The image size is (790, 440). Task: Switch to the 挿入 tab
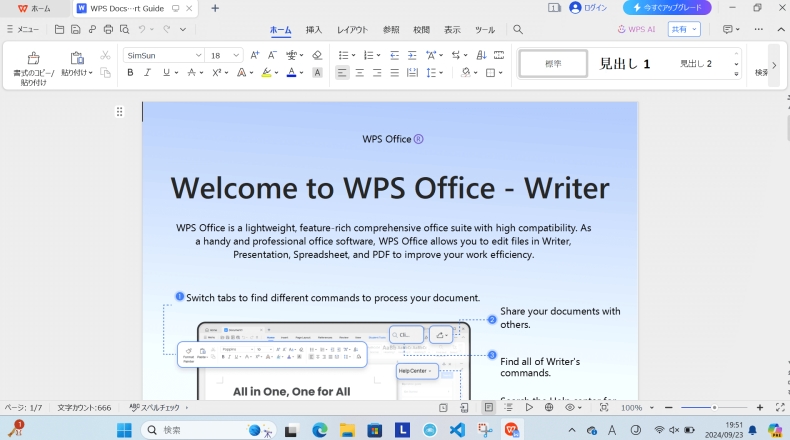click(x=313, y=30)
